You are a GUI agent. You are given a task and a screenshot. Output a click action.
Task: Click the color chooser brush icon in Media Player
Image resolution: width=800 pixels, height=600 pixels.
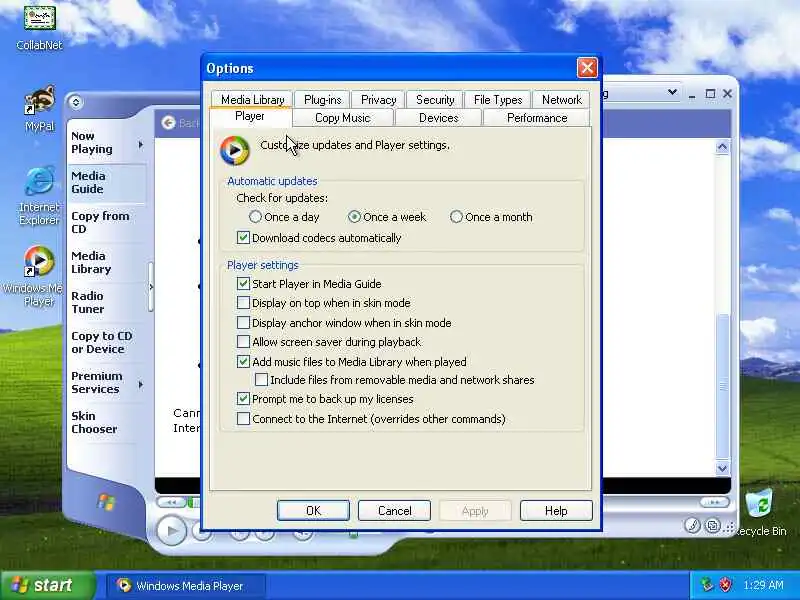pos(692,525)
